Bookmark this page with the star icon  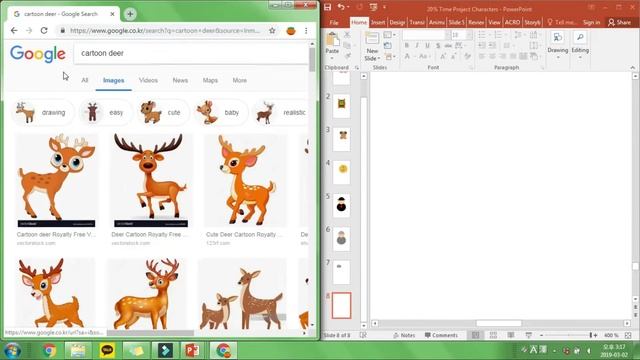(x=272, y=31)
